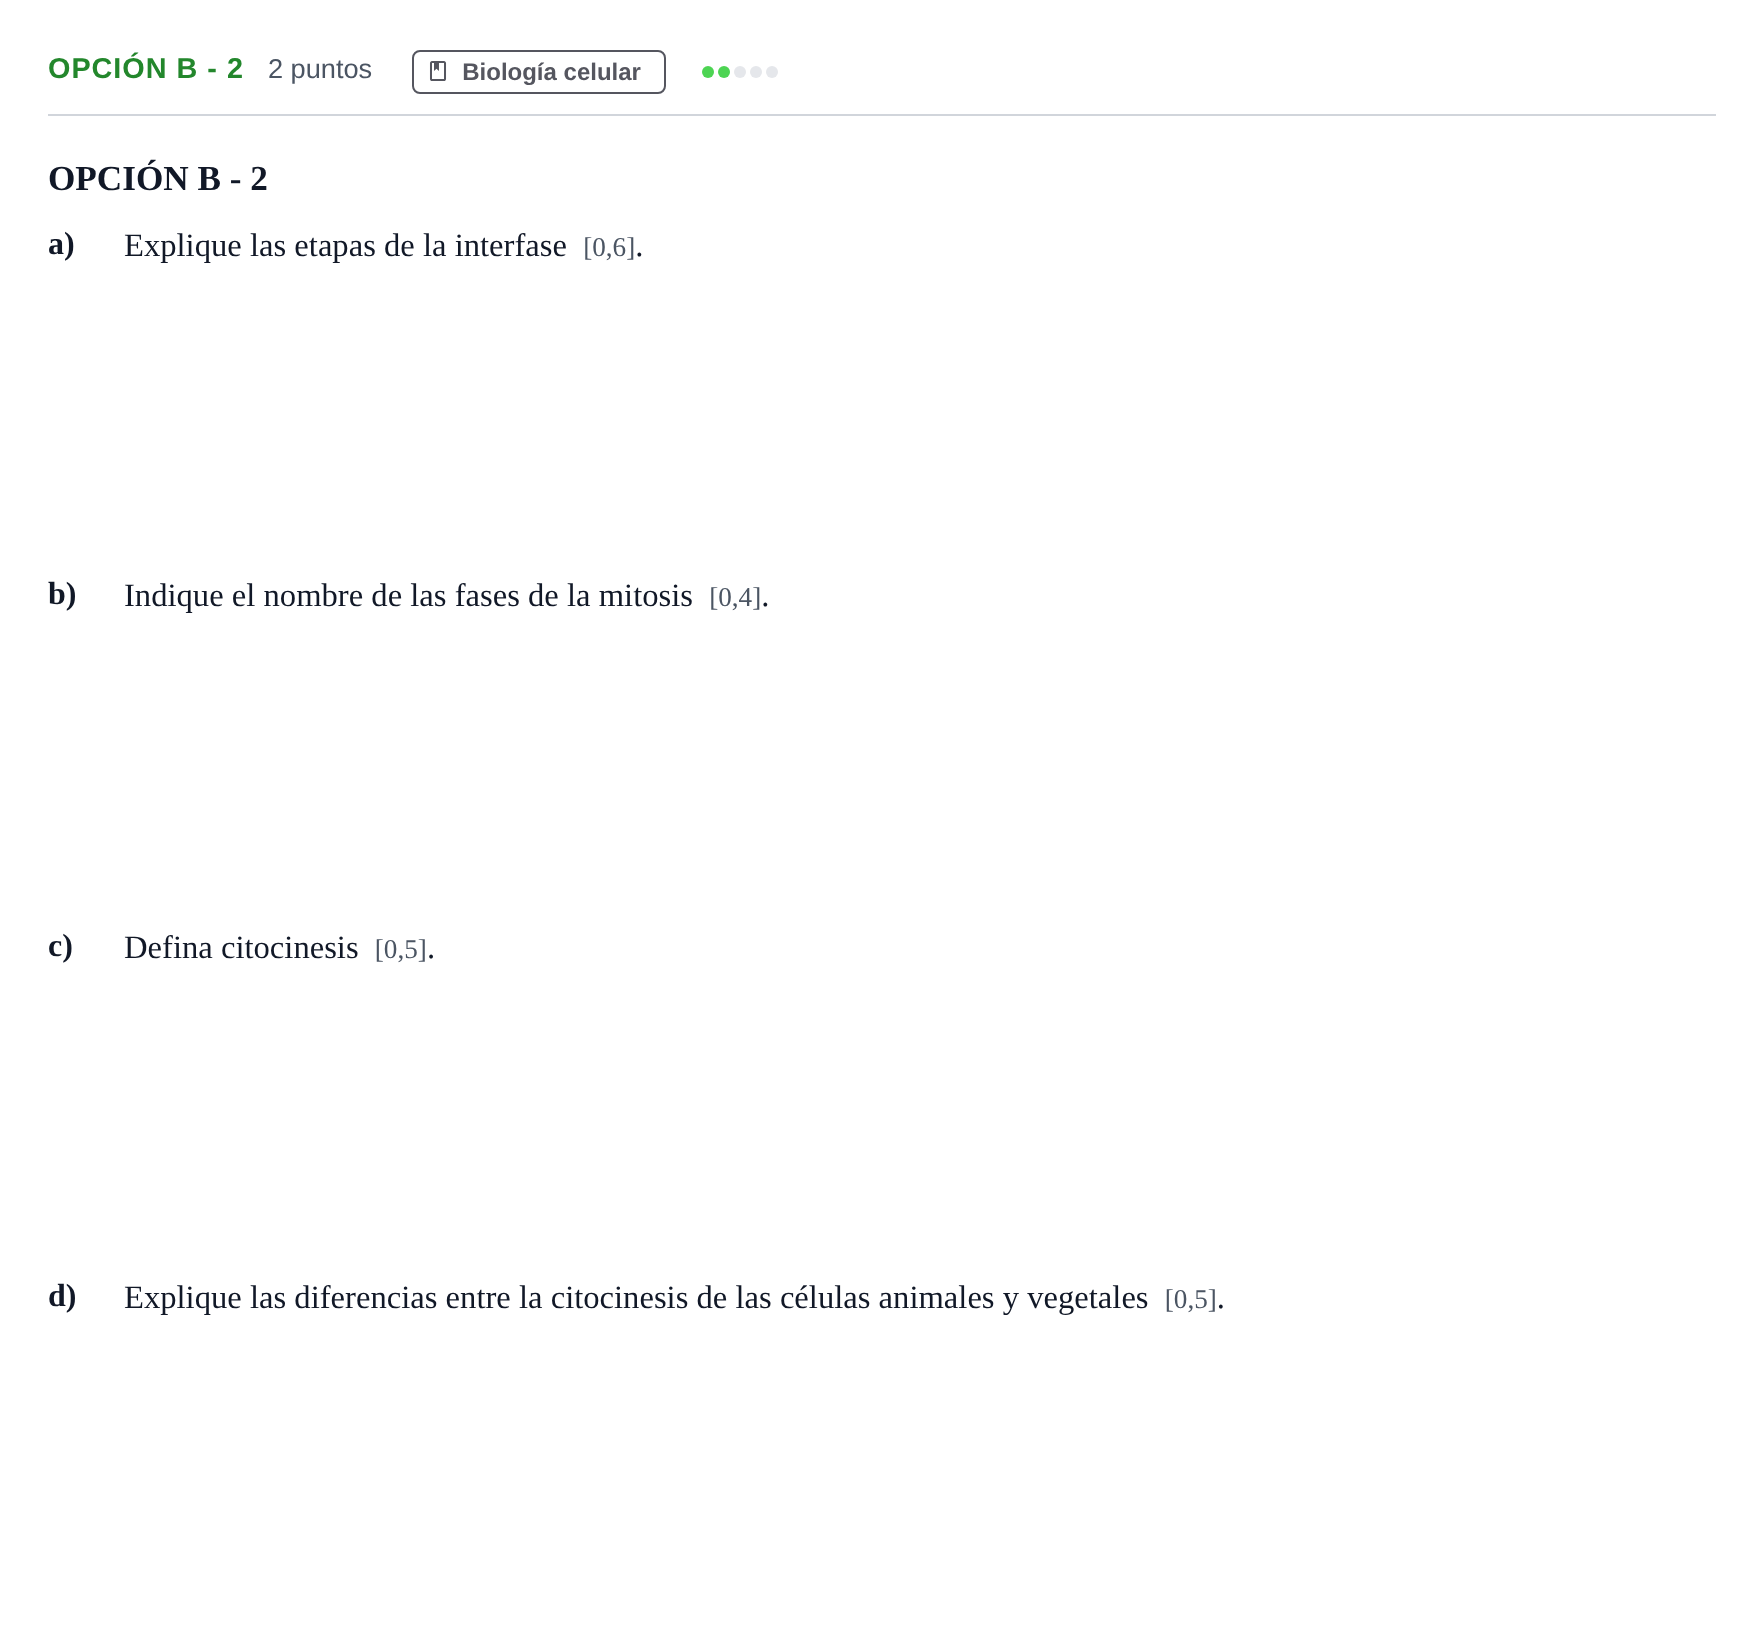Click the book icon beside Biología celular

(438, 72)
